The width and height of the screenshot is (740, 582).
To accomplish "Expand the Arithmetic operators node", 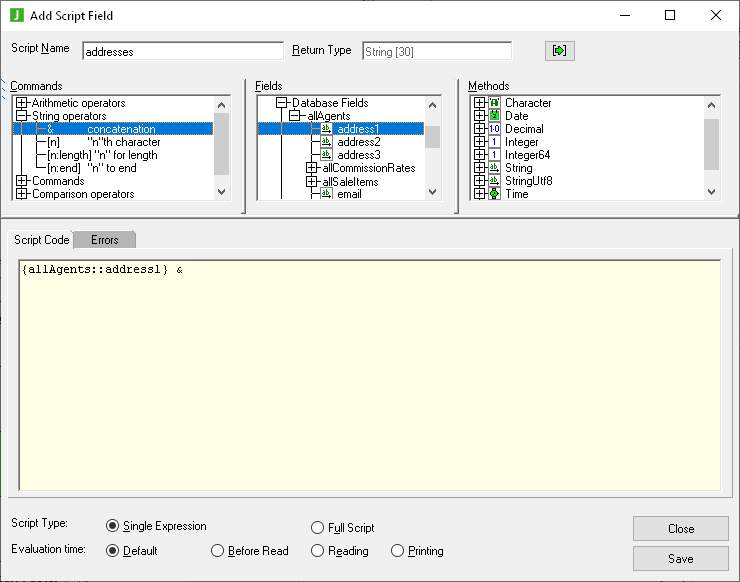I will tap(22, 103).
